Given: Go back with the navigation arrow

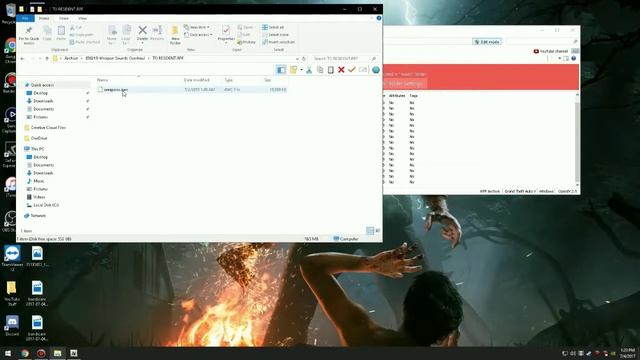Looking at the screenshot, I should (22, 59).
